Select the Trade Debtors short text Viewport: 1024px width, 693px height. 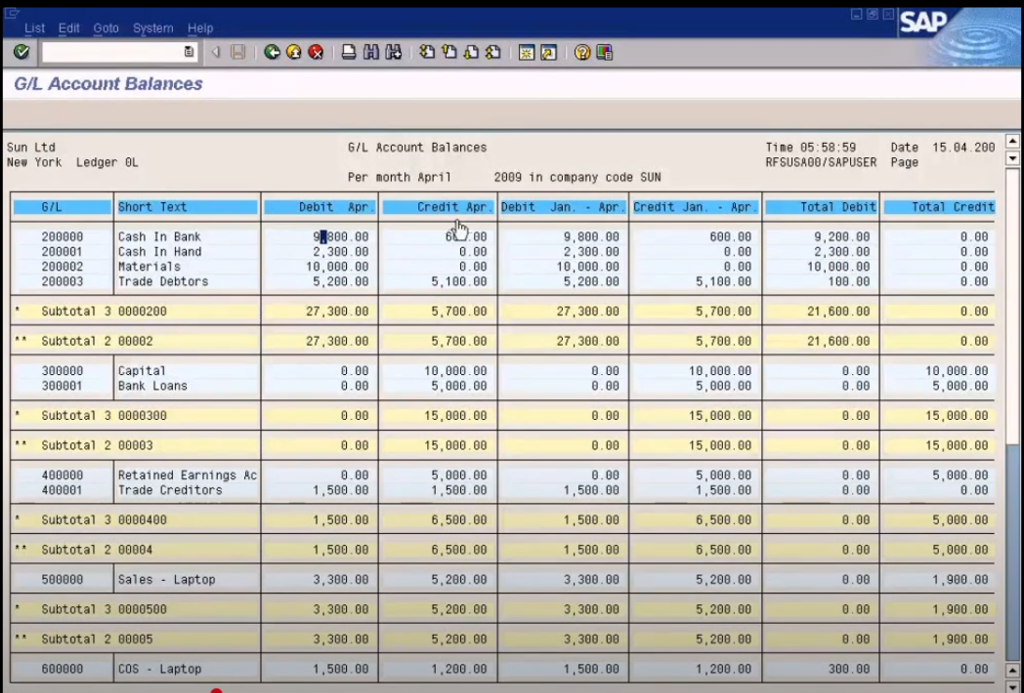[x=163, y=282]
